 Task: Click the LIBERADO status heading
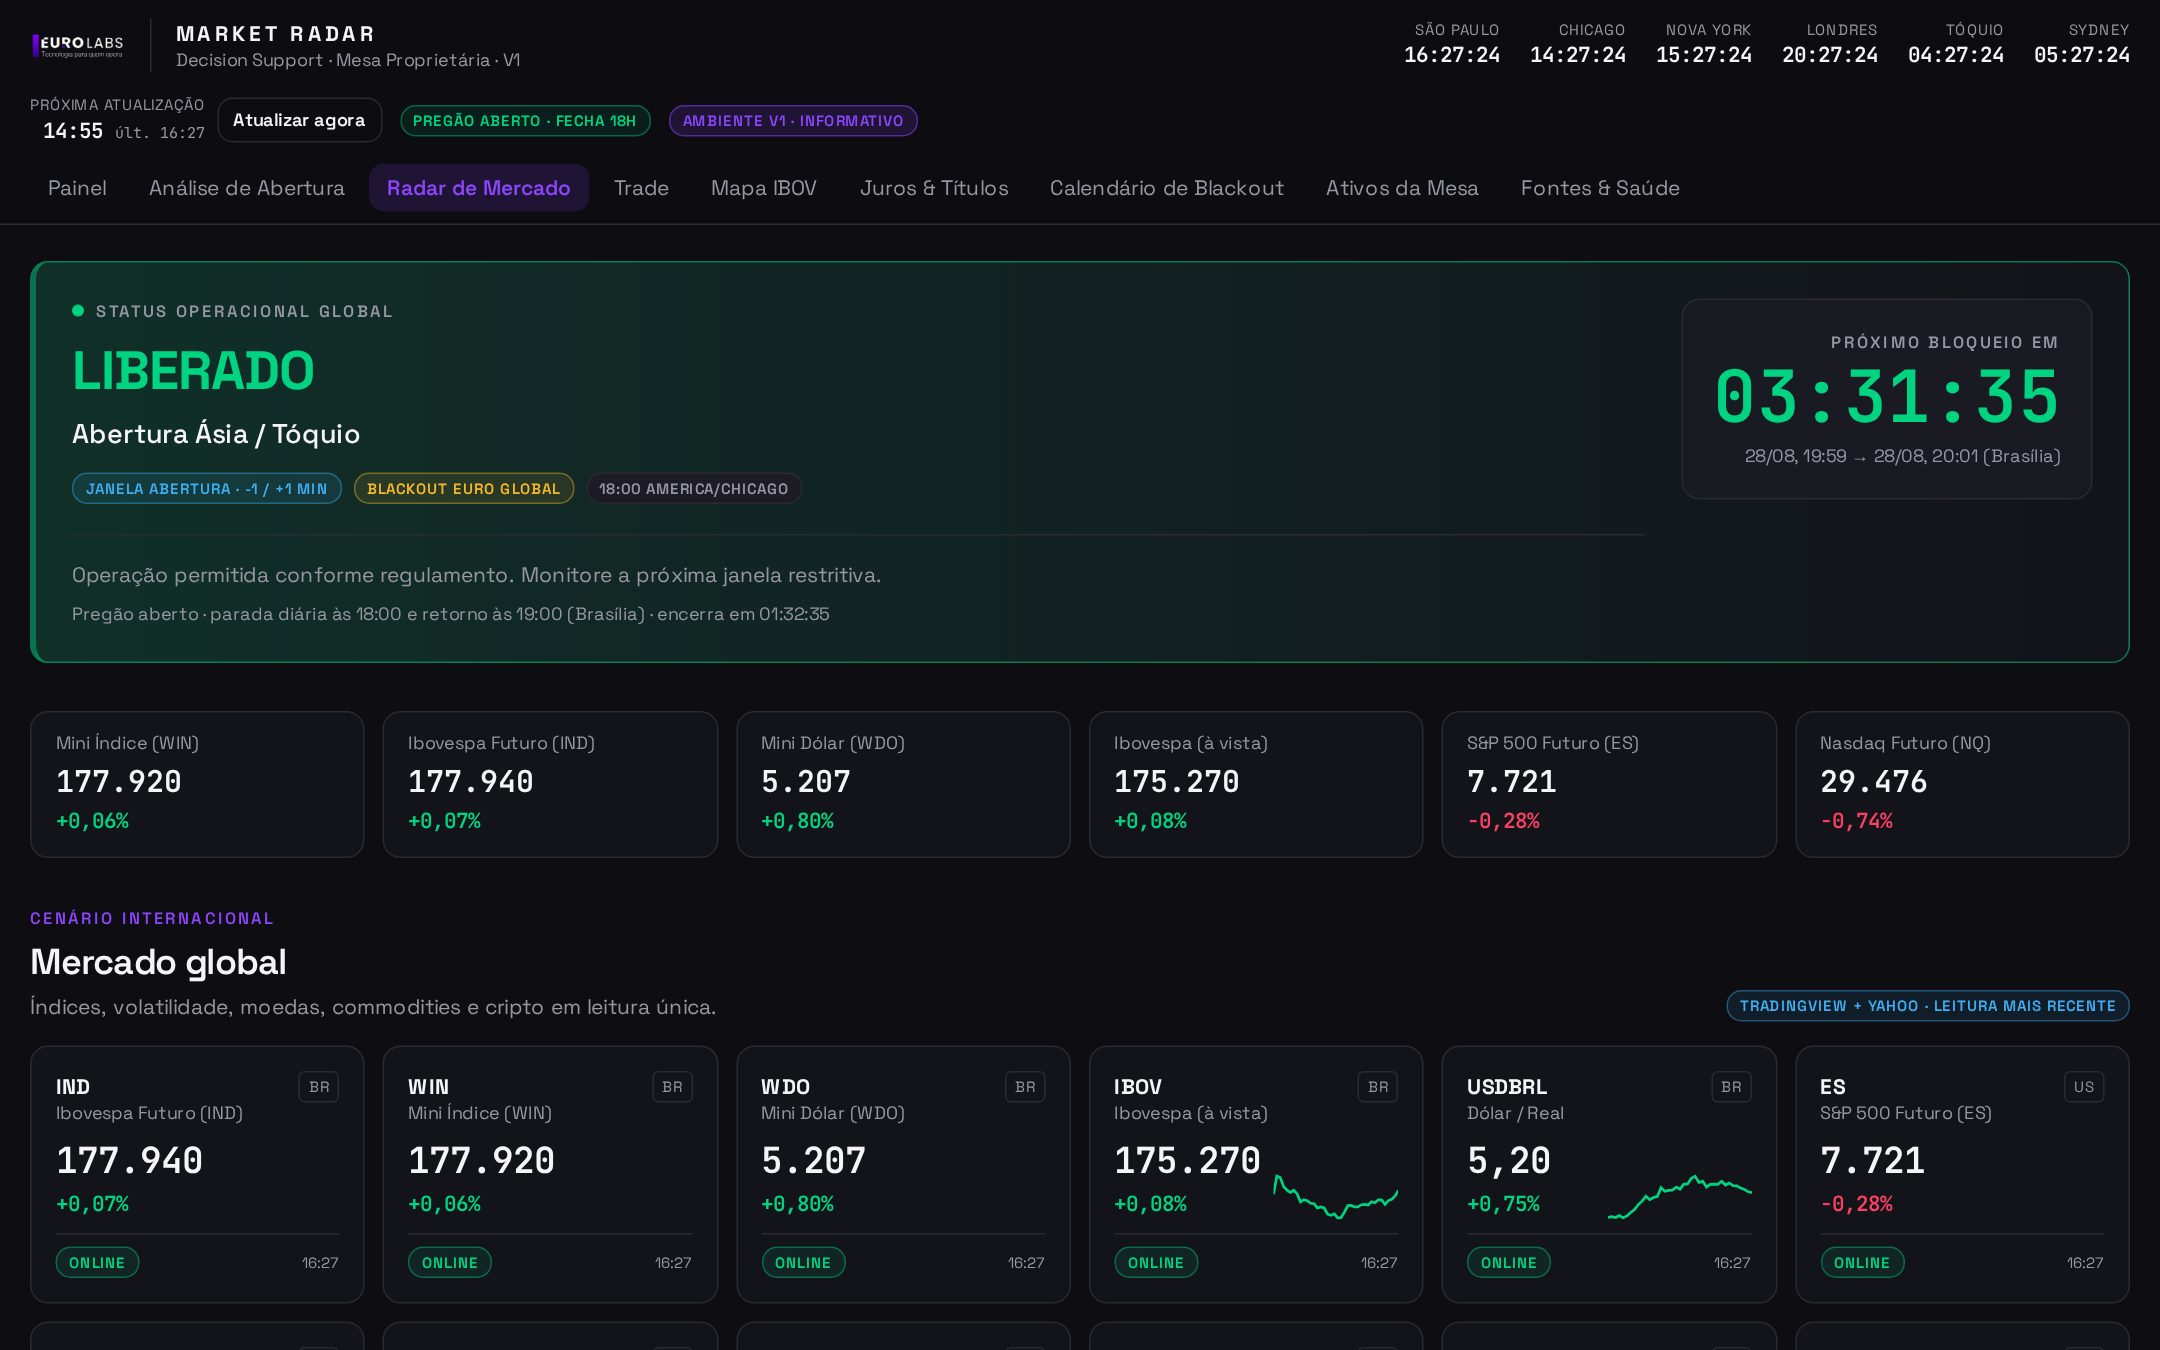pos(193,371)
